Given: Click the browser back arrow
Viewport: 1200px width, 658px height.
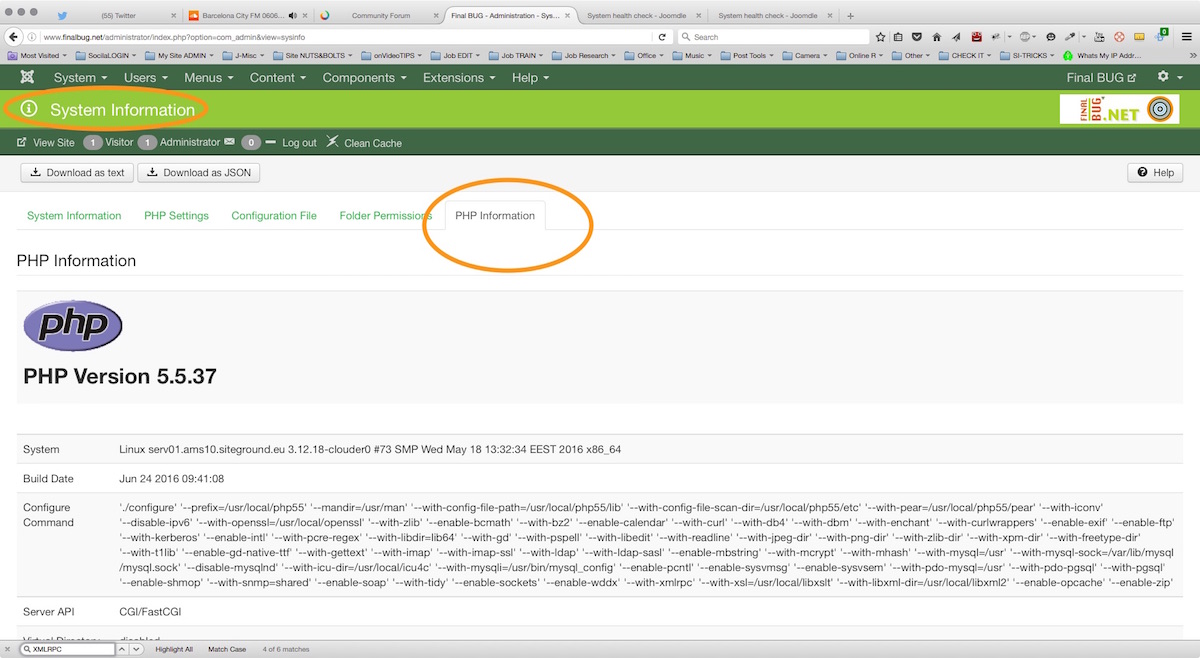Looking at the screenshot, I should (14, 37).
